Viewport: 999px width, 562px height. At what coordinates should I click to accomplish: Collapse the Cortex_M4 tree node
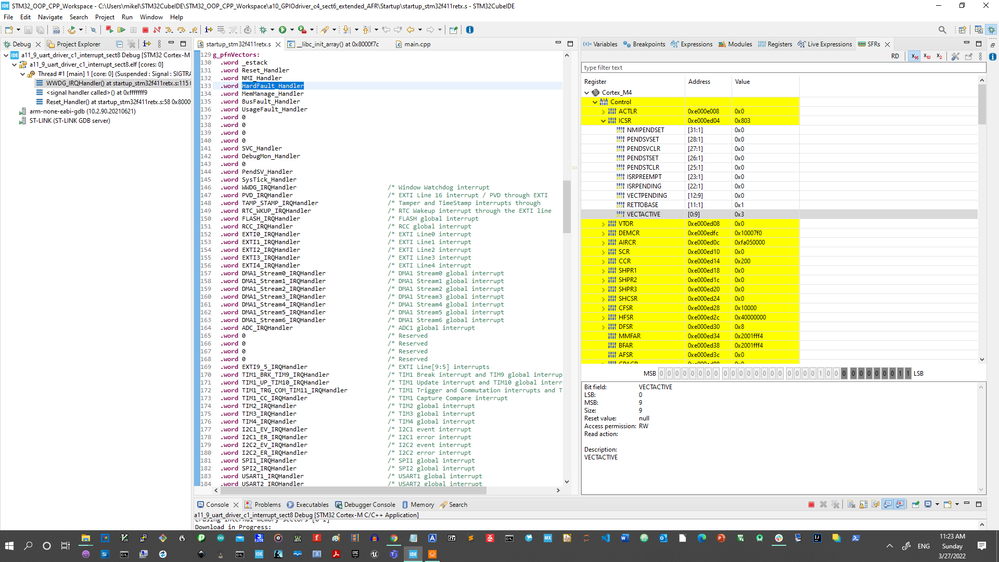pos(587,92)
